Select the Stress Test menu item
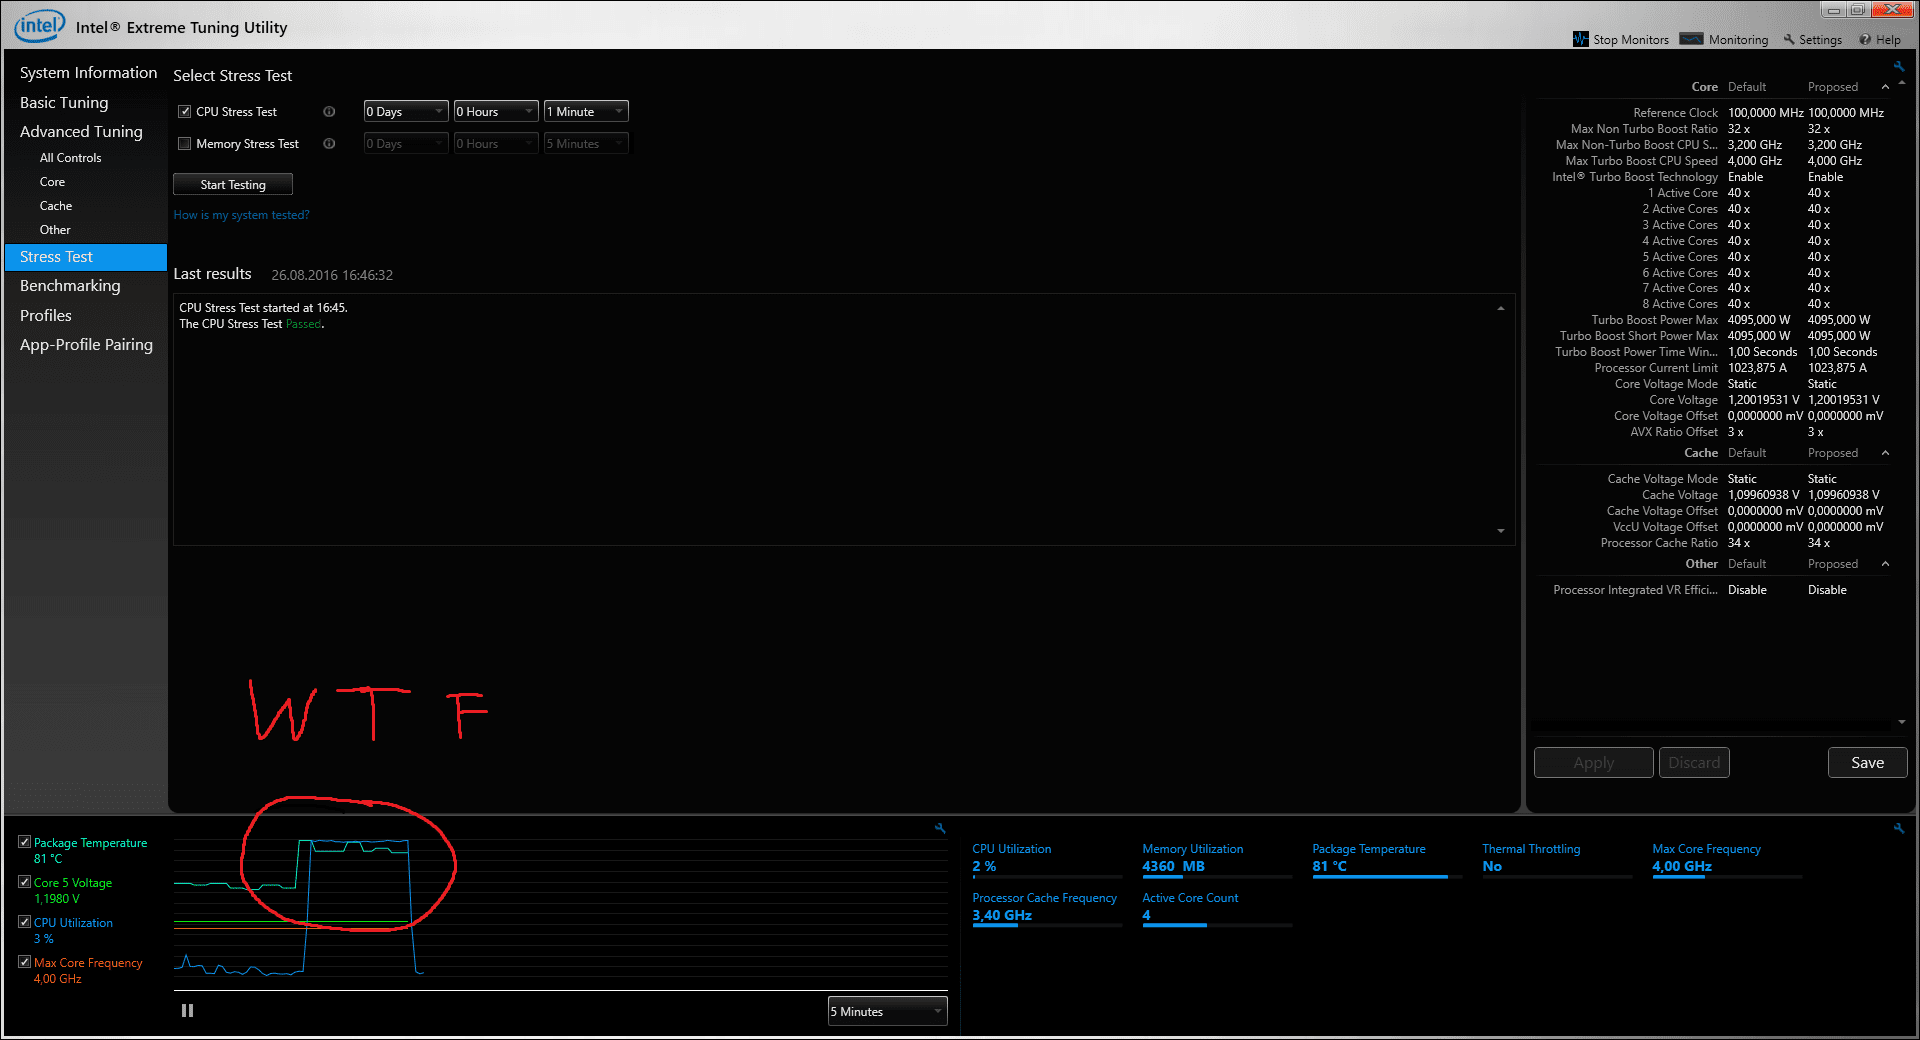The image size is (1920, 1040). 86,257
